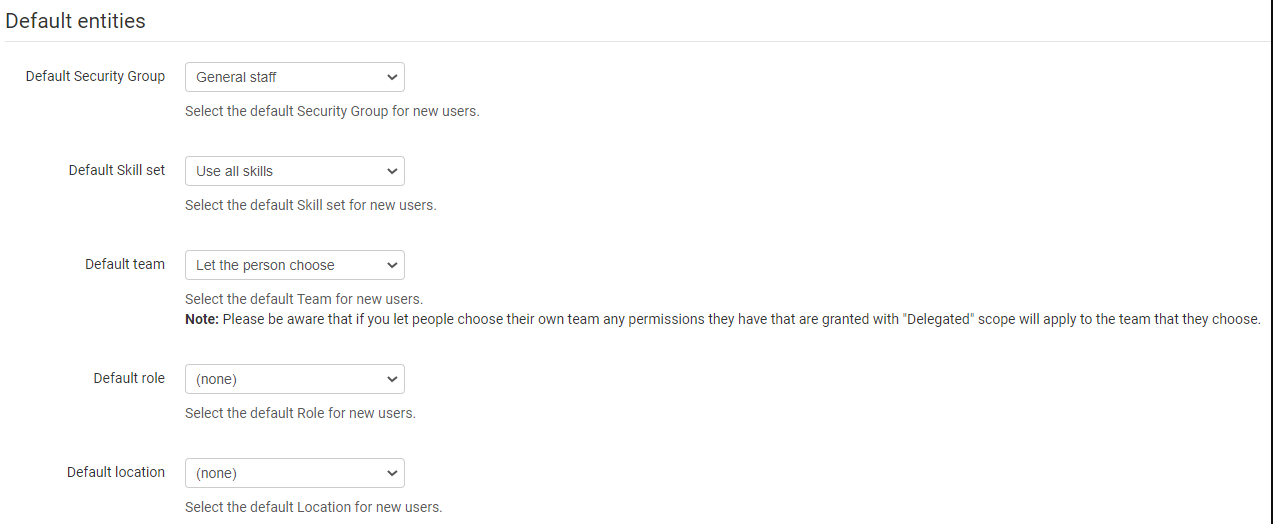Click the help text about default Security Group
Screen dimensions: 1273x524
tap(332, 111)
